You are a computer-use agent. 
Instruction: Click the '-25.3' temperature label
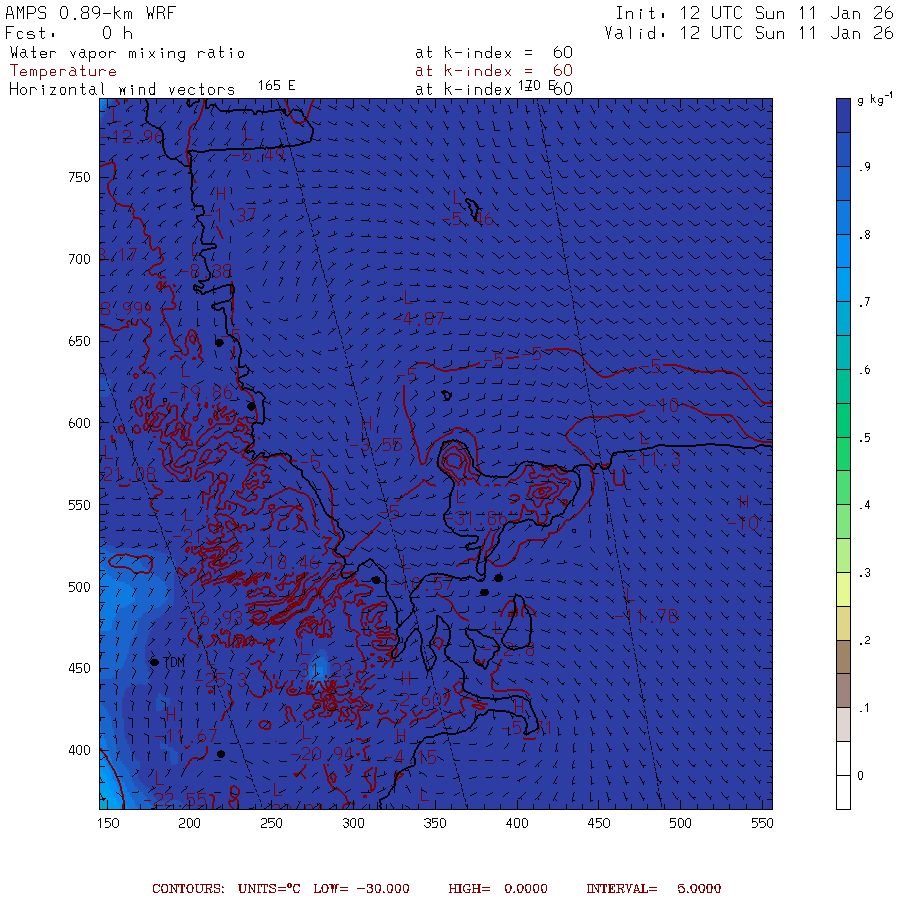coord(222,681)
